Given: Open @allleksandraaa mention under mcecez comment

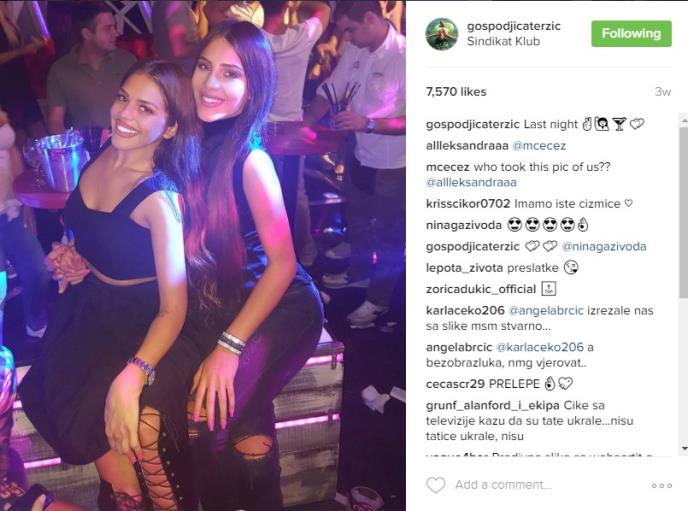Looking at the screenshot, I should coord(471,182).
